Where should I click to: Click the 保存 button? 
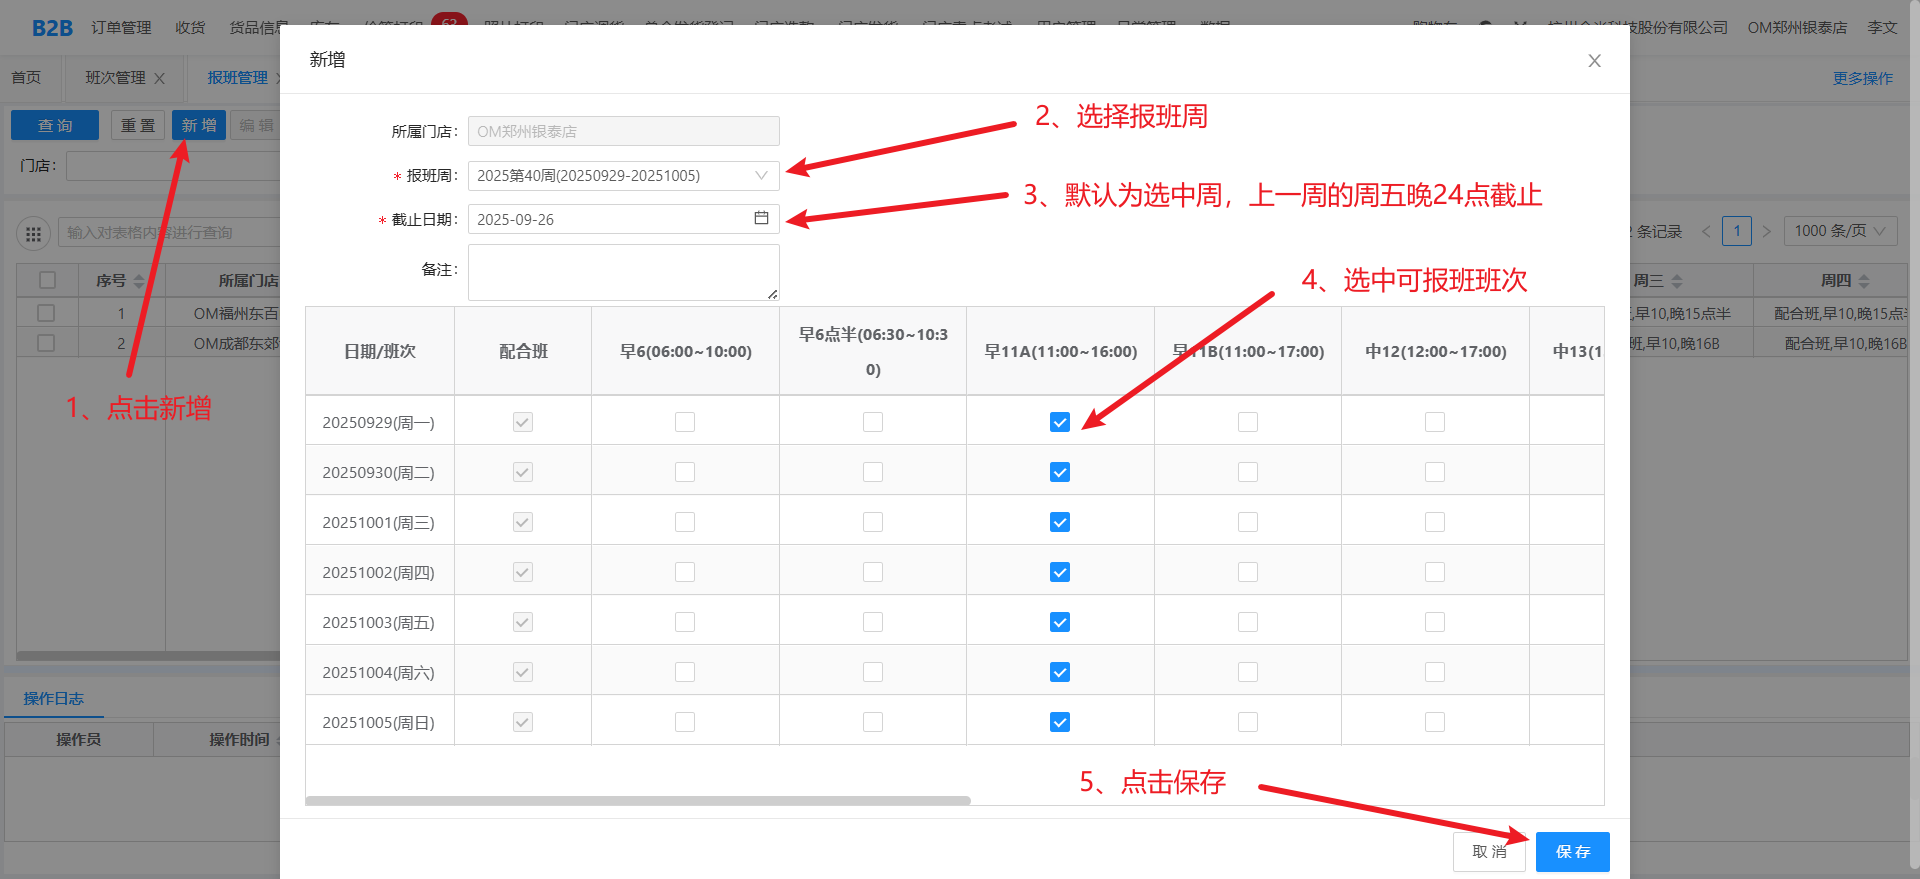click(x=1572, y=851)
